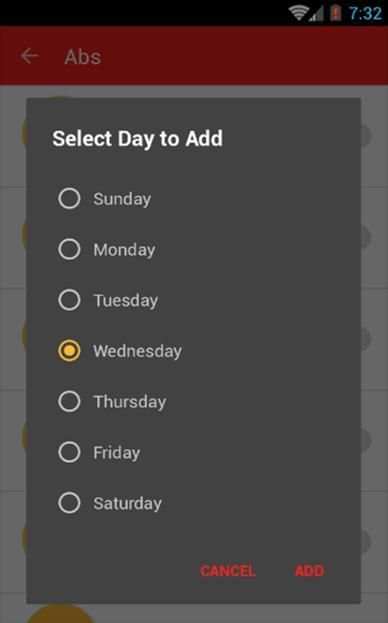388x623 pixels.
Task: Tap the back arrow next to Abs
Action: click(x=30, y=56)
